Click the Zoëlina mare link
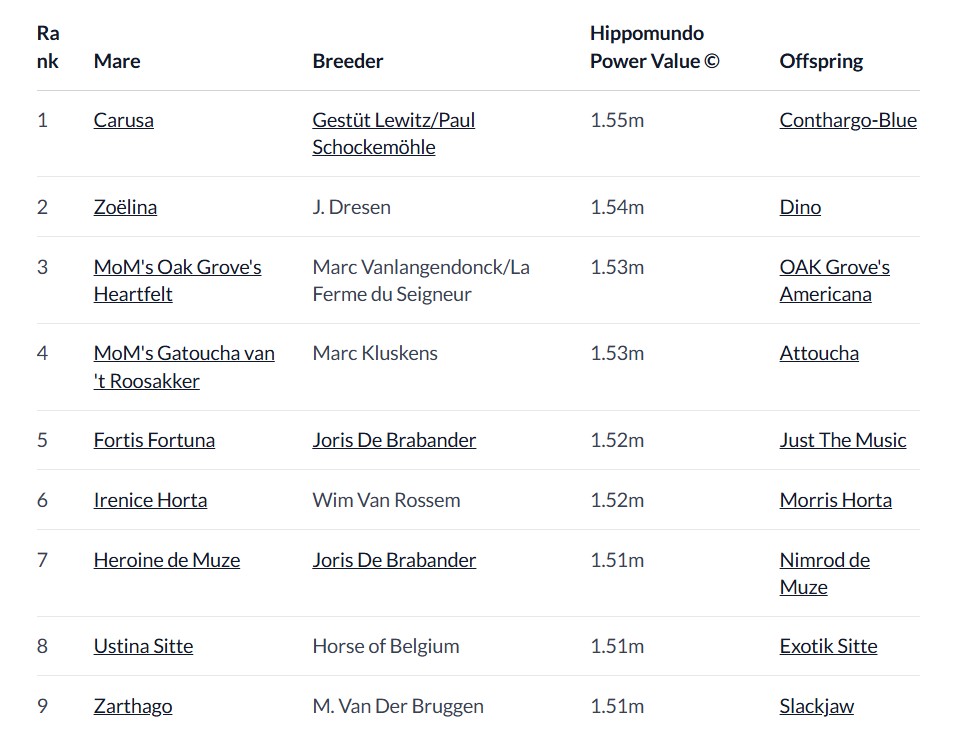 pyautogui.click(x=125, y=207)
